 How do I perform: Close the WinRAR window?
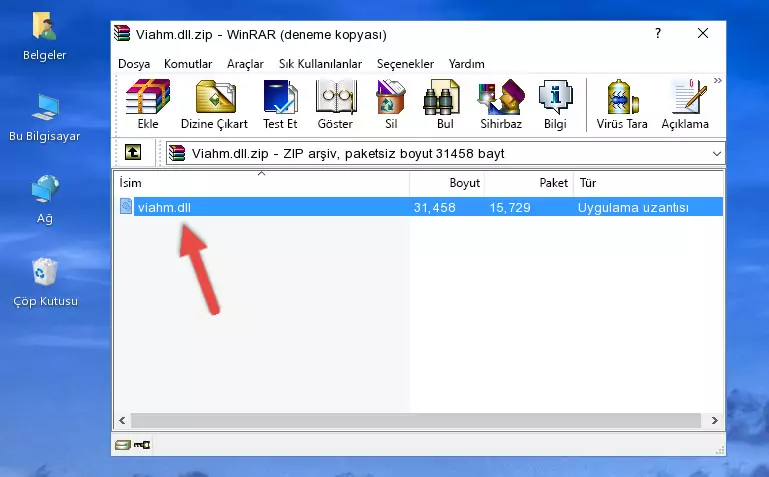[x=703, y=33]
